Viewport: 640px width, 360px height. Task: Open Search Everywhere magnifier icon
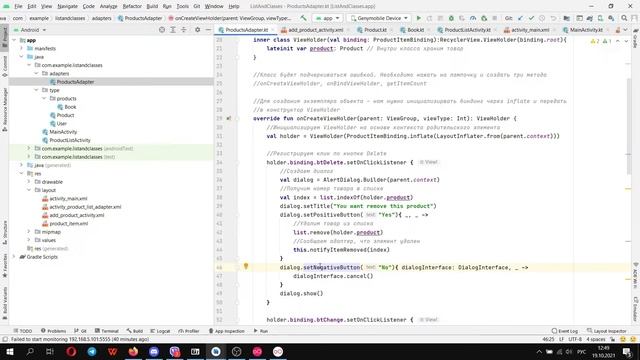624,18
